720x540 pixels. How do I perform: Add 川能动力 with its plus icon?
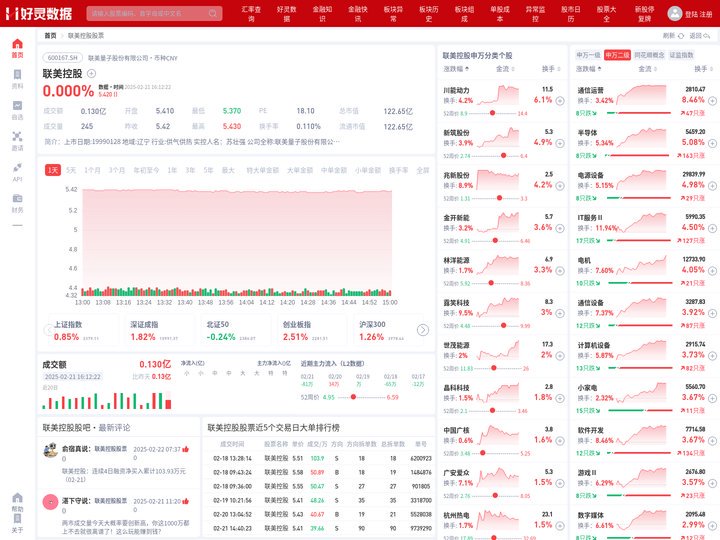[x=560, y=101]
